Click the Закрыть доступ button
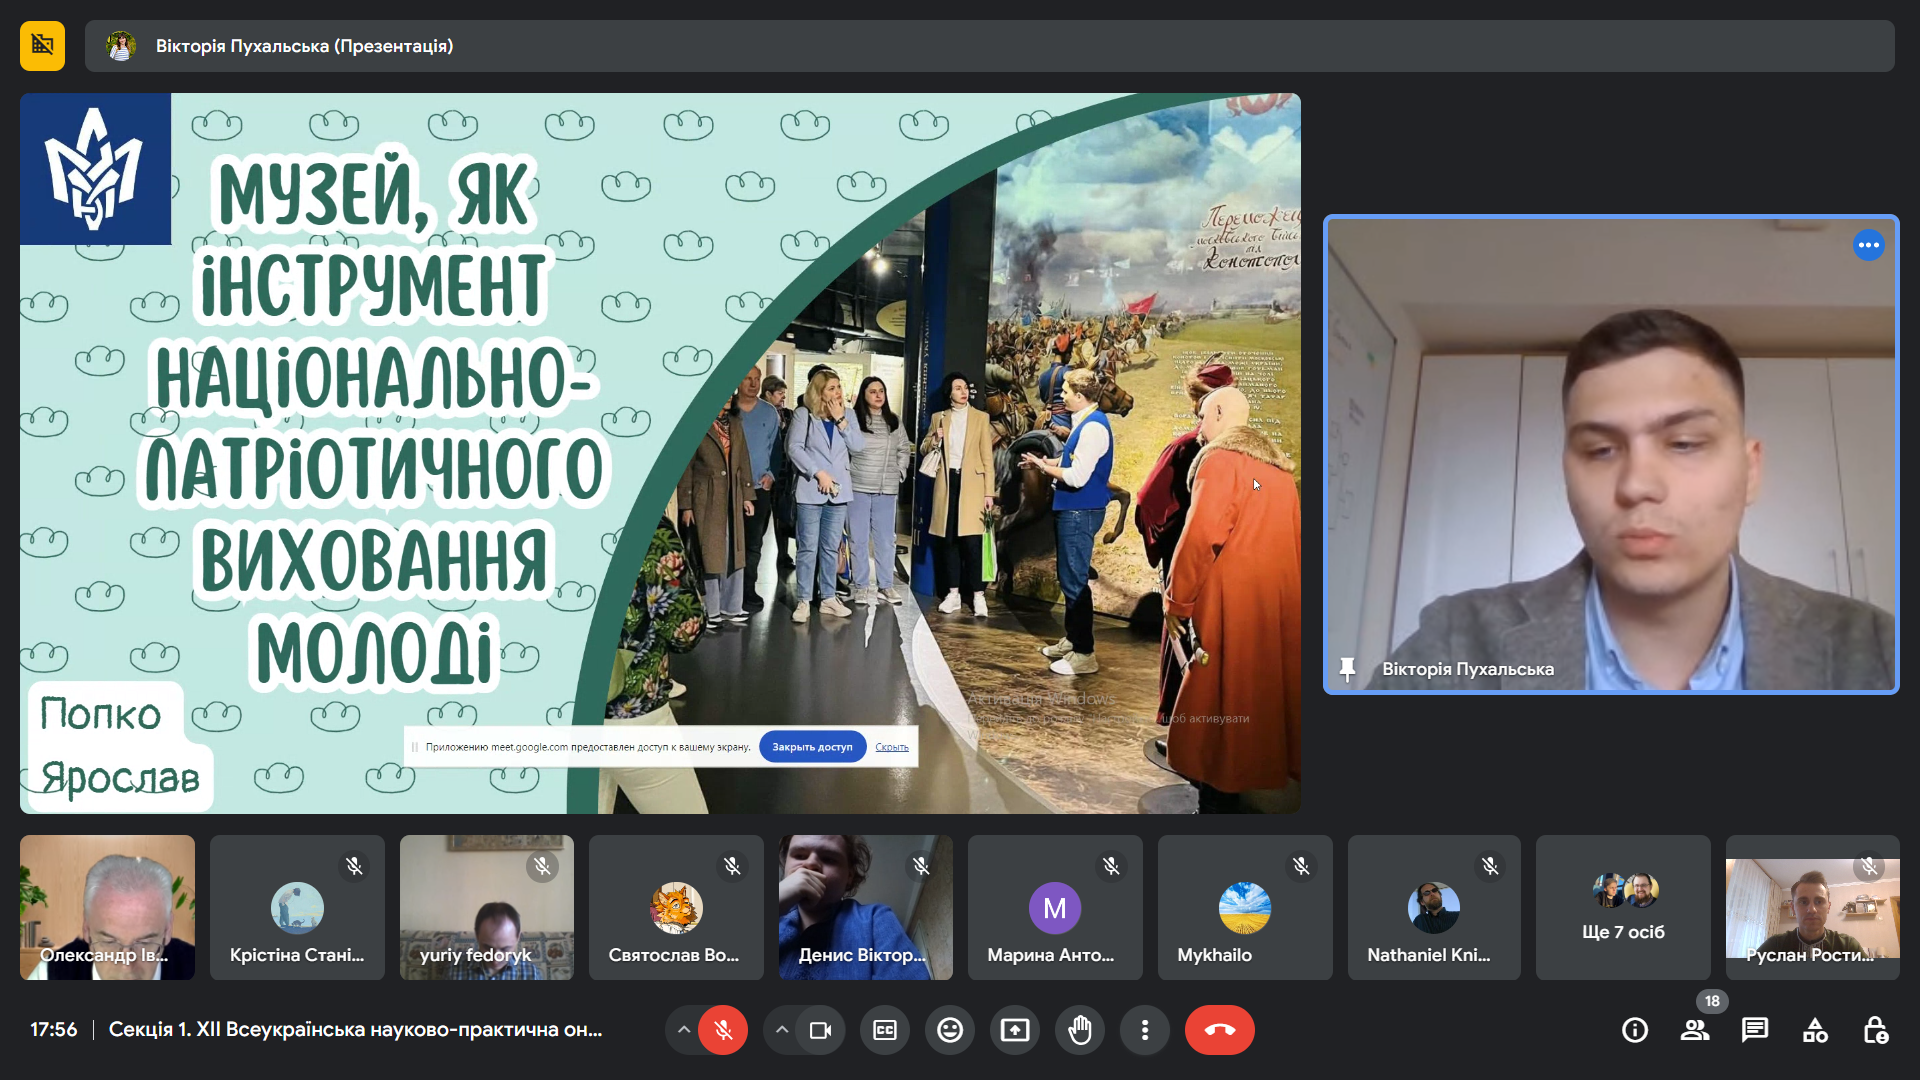The width and height of the screenshot is (1920, 1080). point(812,747)
